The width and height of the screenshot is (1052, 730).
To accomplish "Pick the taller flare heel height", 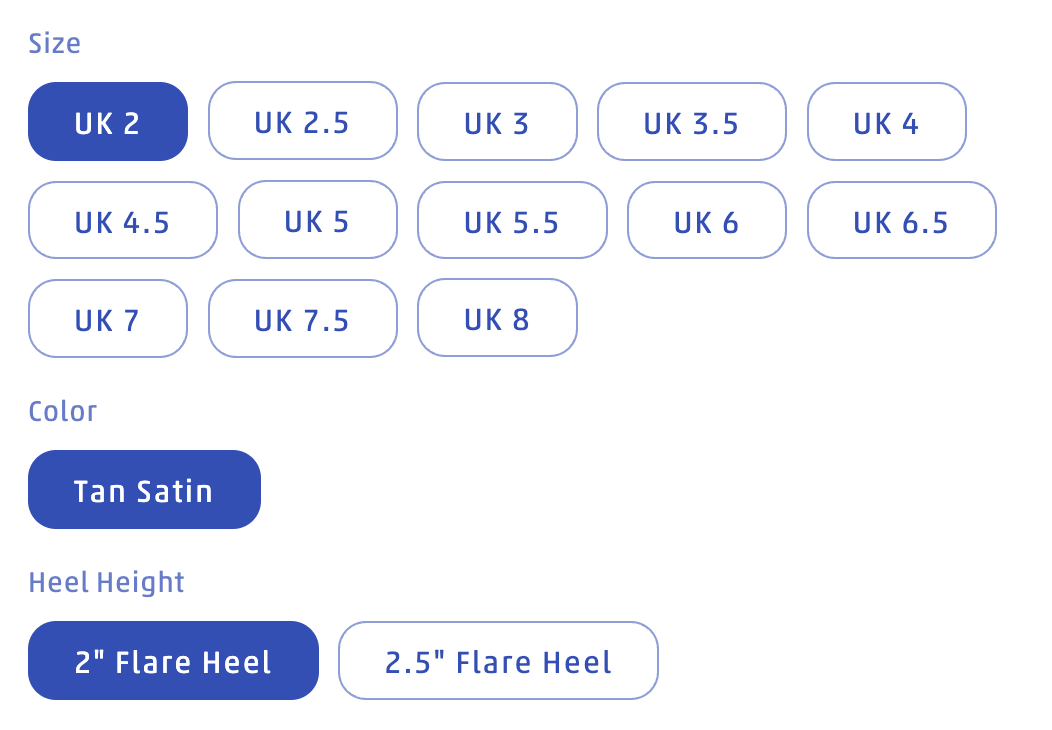I will coord(498,661).
